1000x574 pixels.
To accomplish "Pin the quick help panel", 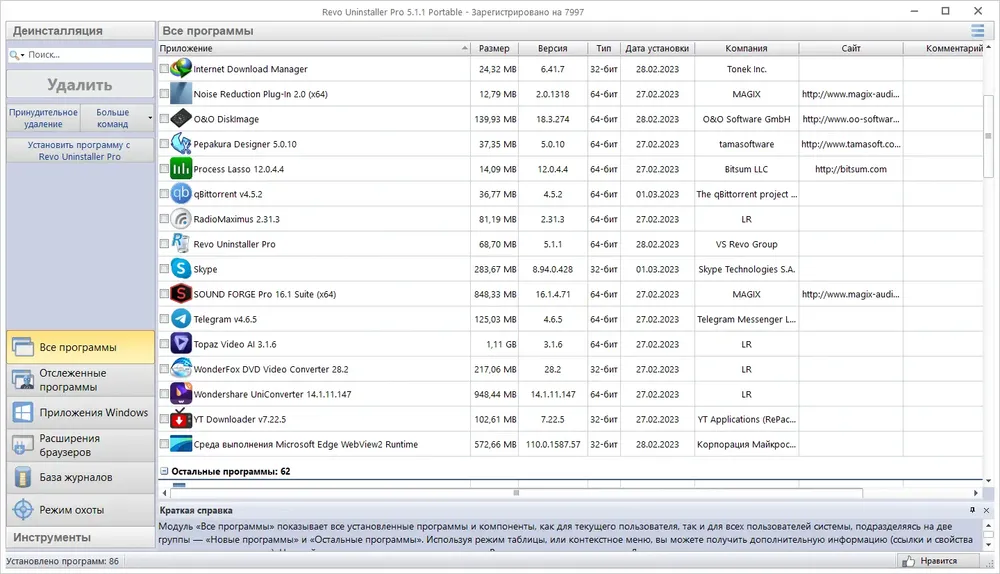I will coord(972,510).
